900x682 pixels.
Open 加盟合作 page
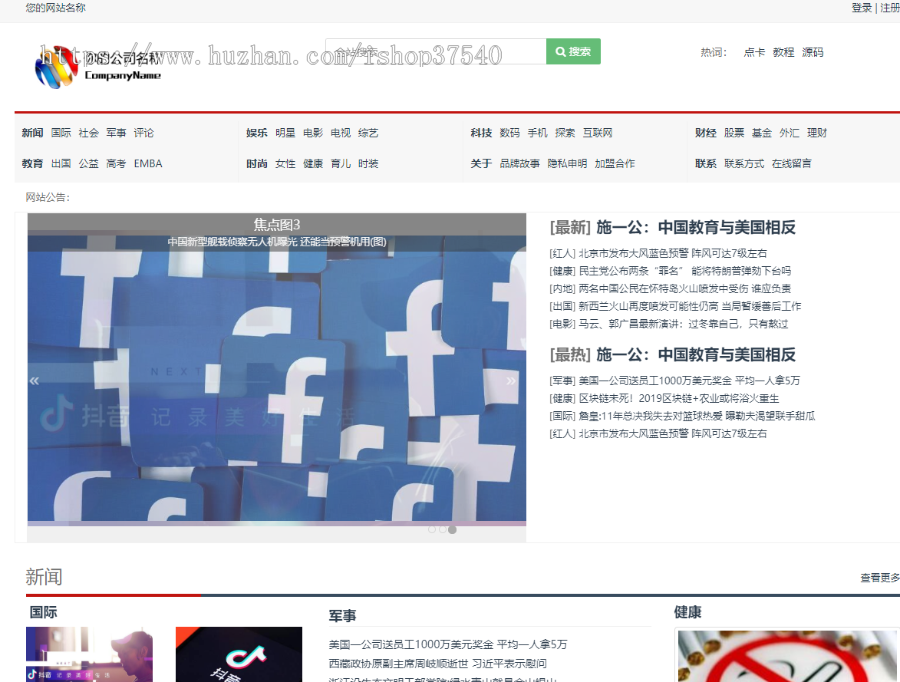pyautogui.click(x=615, y=164)
